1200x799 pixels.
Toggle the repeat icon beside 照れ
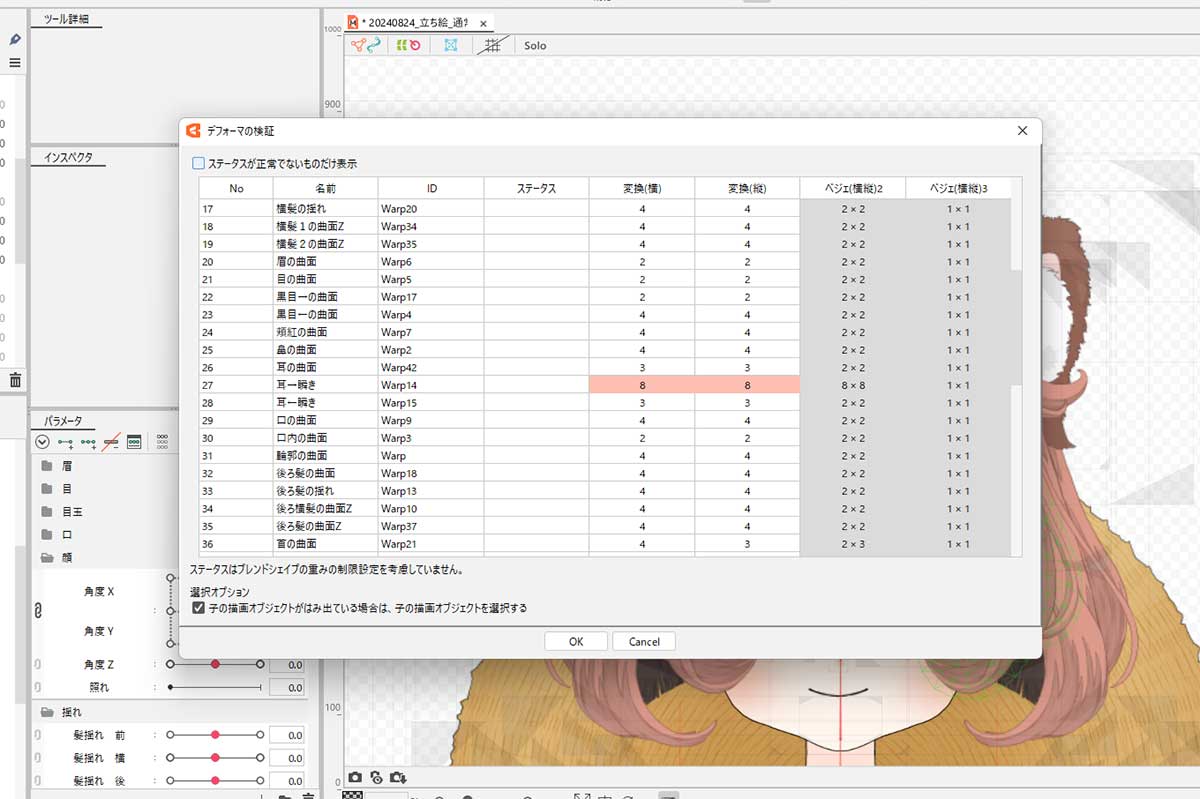pyautogui.click(x=38, y=687)
